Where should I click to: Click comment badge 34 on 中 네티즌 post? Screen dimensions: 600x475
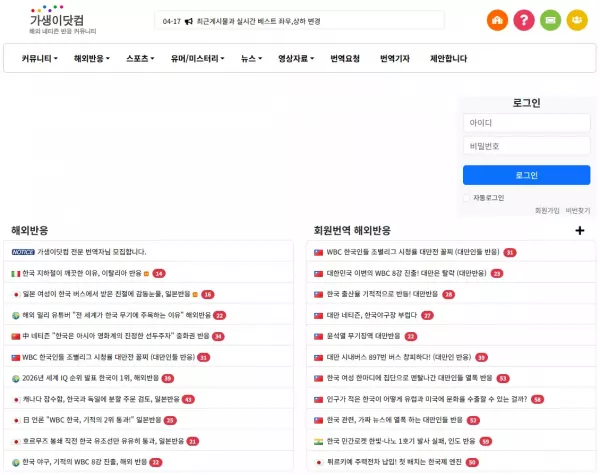pyautogui.click(x=218, y=336)
